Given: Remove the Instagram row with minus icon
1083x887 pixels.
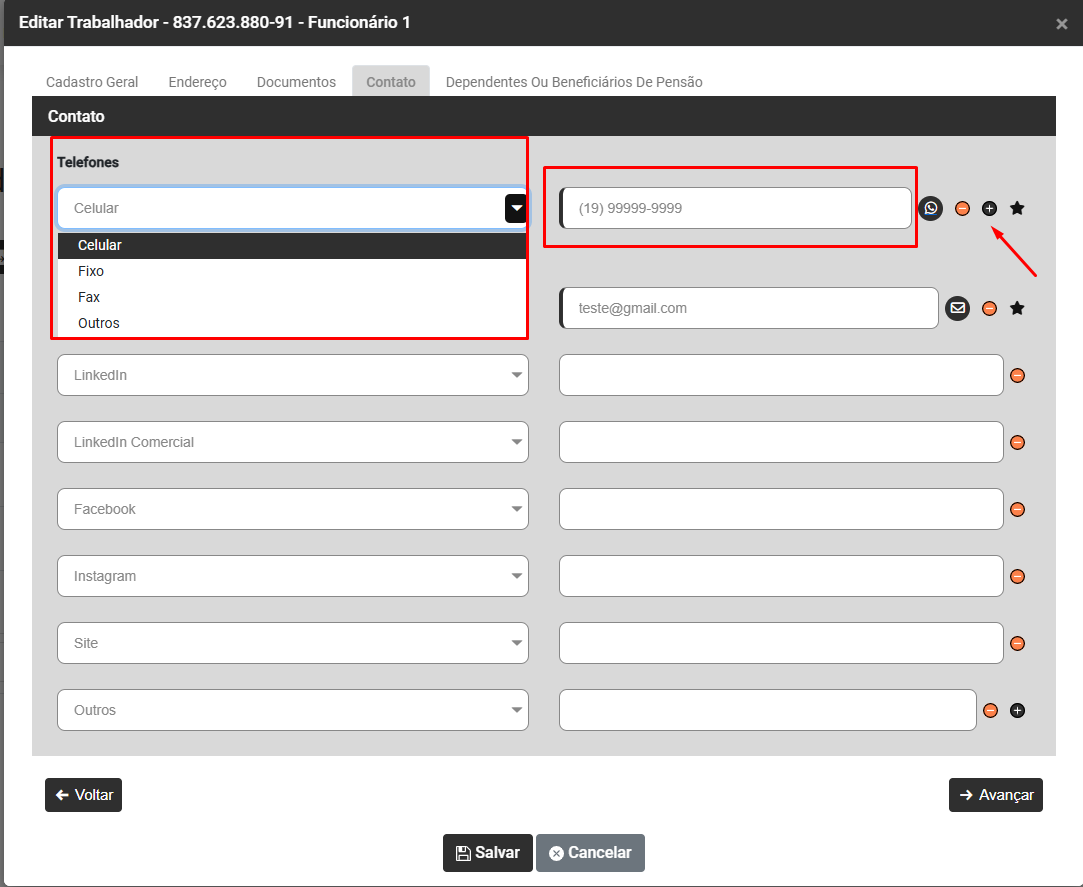Looking at the screenshot, I should 1017,576.
